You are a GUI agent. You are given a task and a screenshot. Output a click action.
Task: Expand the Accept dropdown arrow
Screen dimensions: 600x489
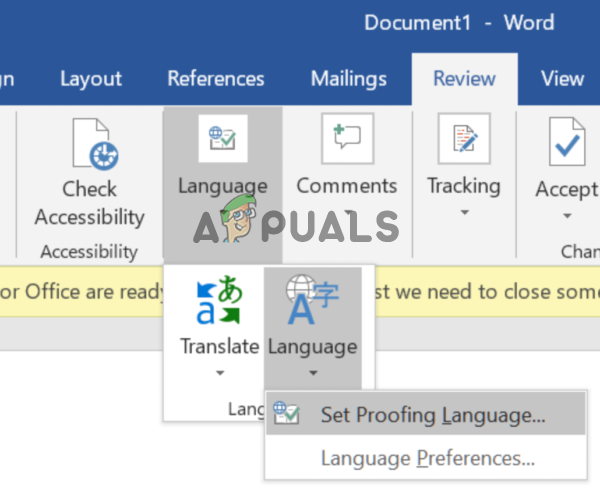click(567, 216)
